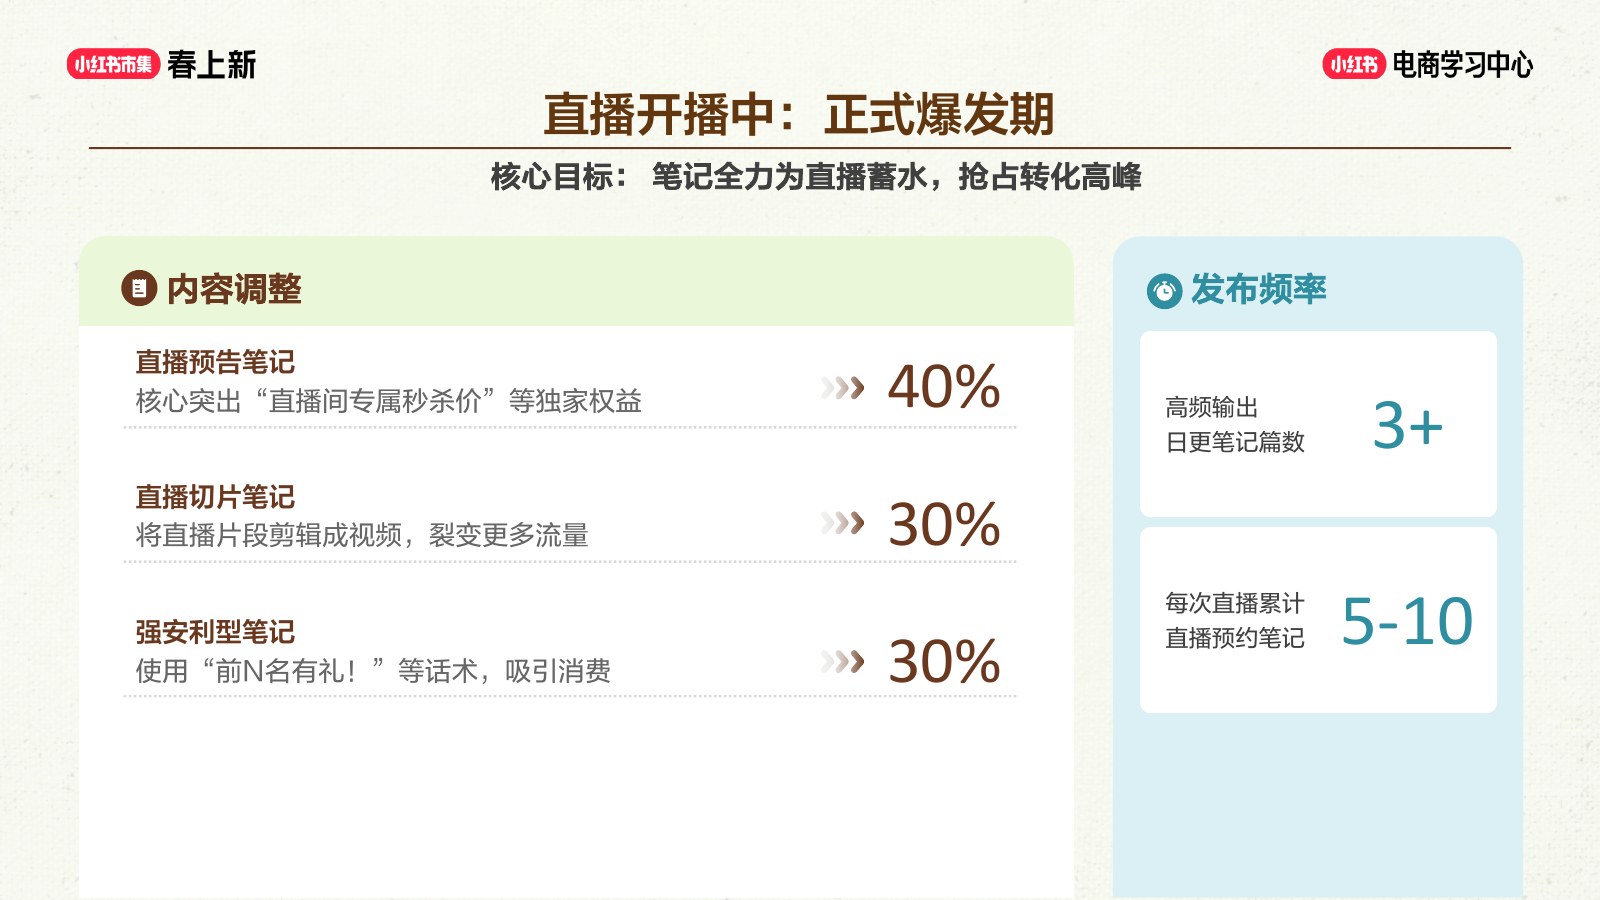Screen dimensions: 1600x900
Task: Click the chevron arrows beside the 强安利型笔记 30%
Action: (x=842, y=660)
